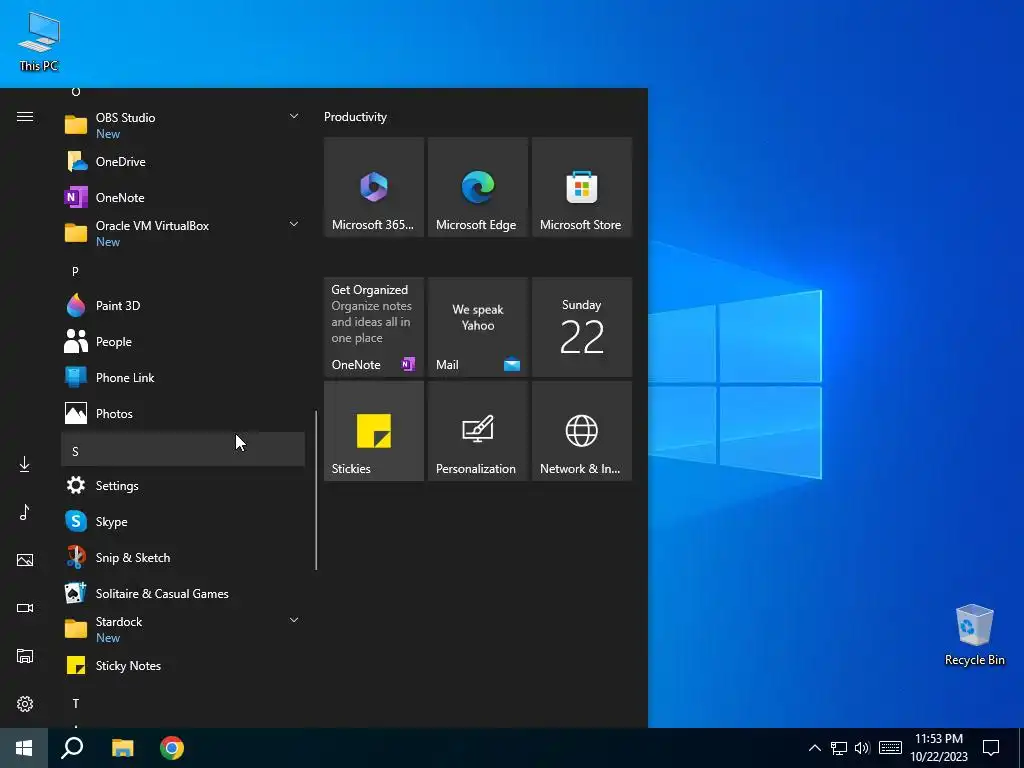Open the notification Action Center

coord(991,748)
